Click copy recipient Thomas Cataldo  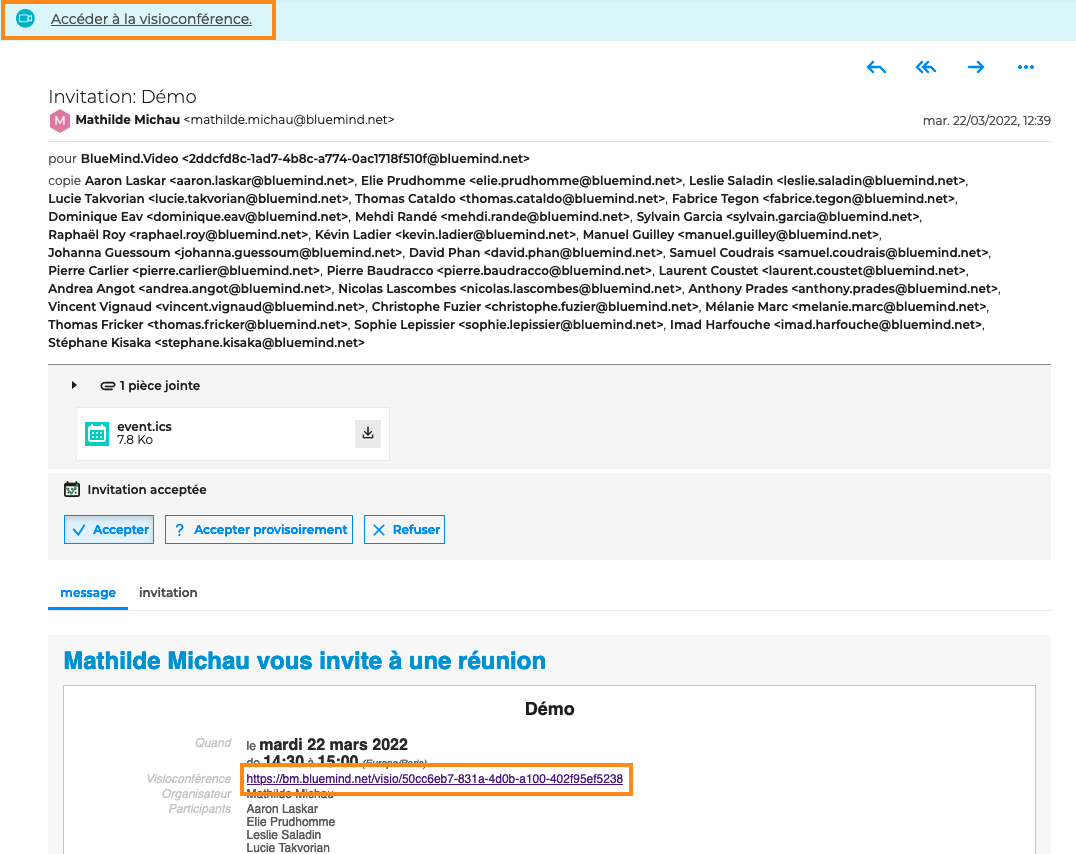[510, 198]
